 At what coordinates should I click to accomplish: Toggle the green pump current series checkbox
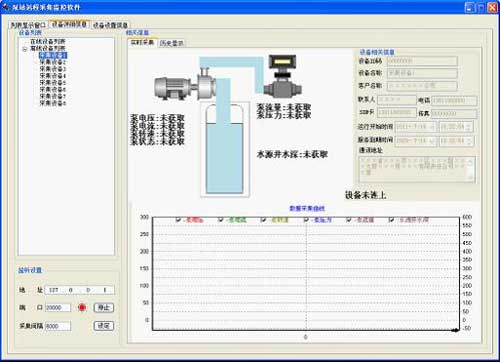click(x=220, y=219)
